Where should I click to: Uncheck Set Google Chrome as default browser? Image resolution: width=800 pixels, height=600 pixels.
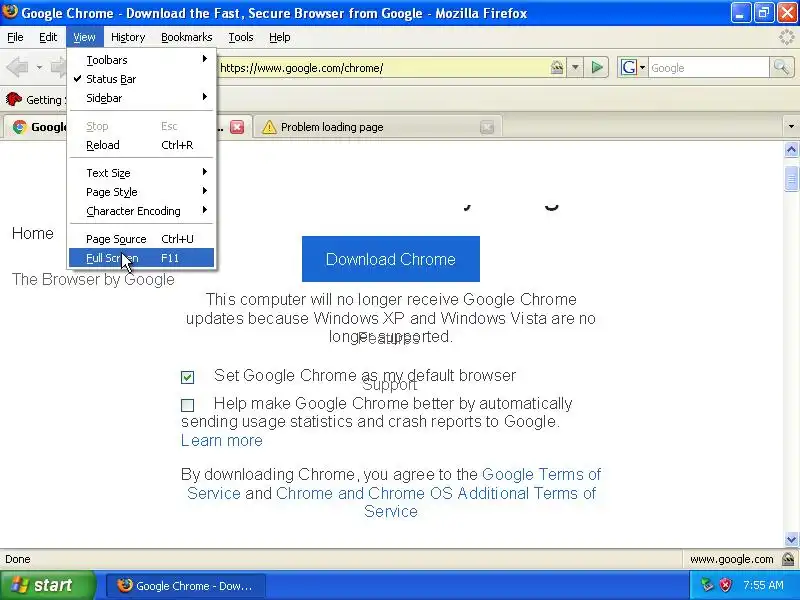tap(187, 377)
